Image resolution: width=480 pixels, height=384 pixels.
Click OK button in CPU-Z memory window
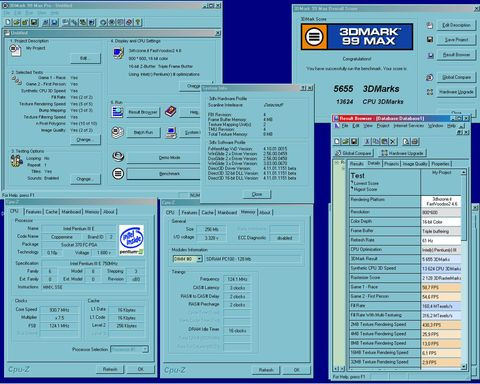coord(297,370)
